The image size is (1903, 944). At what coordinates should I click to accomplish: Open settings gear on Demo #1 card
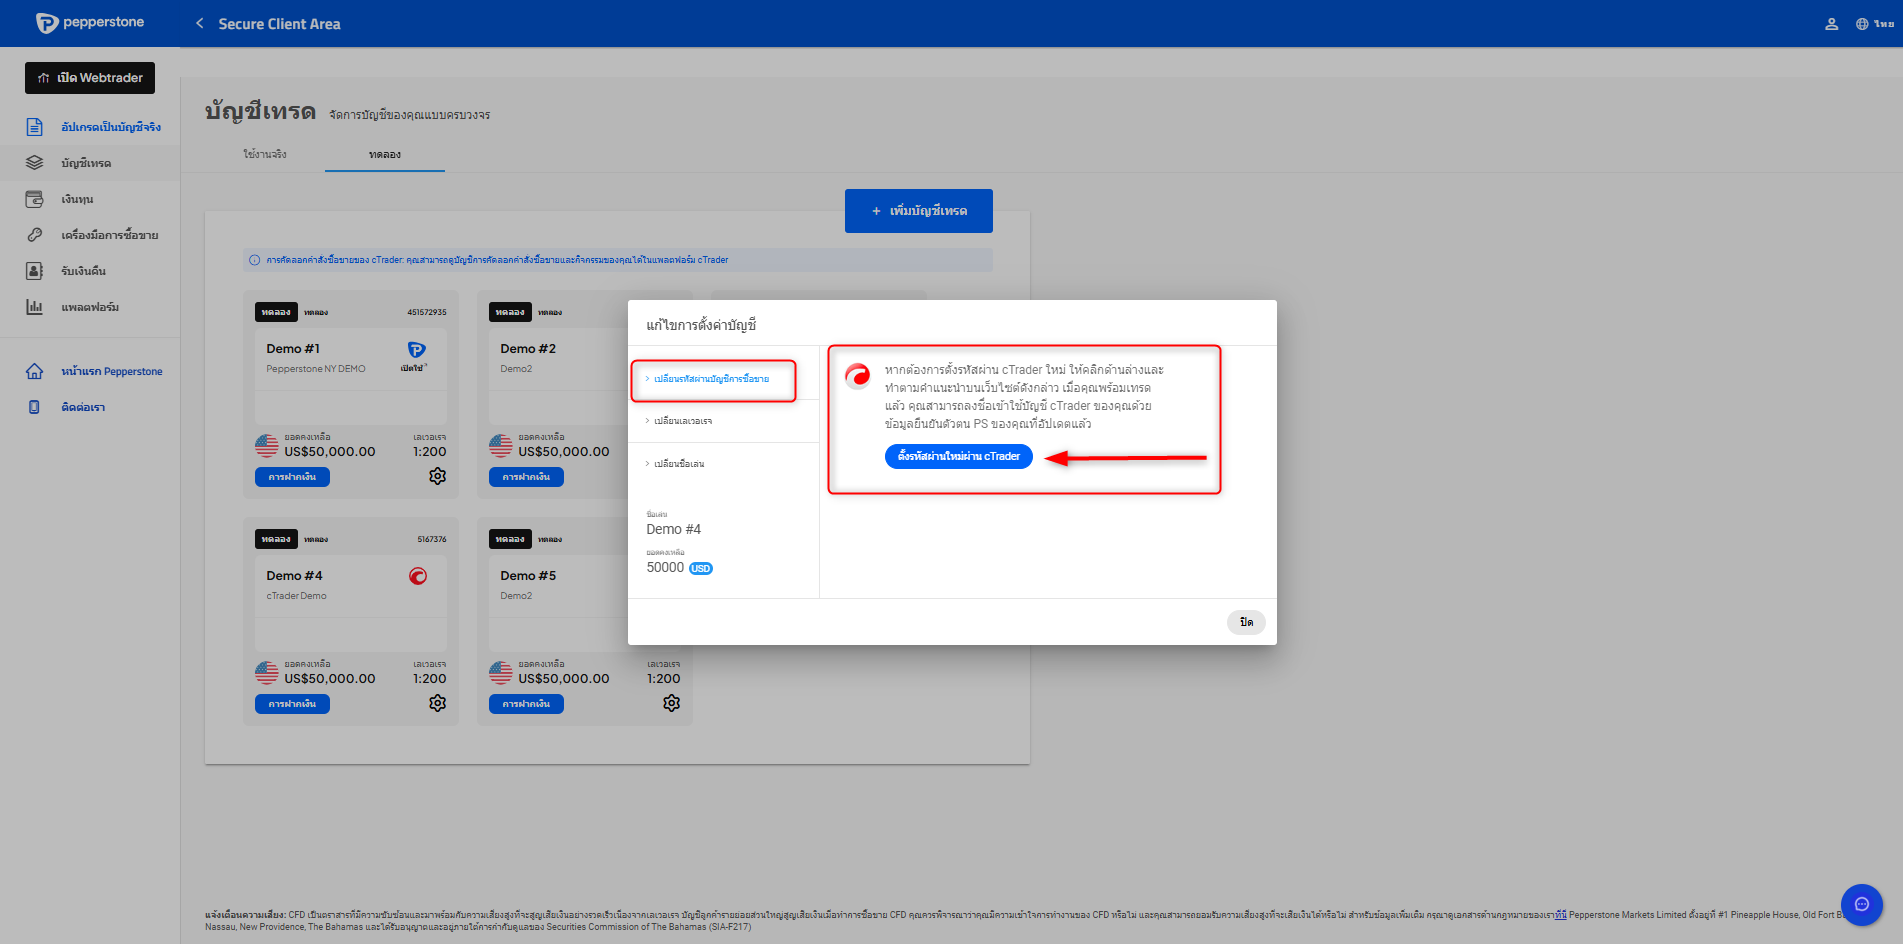437,476
